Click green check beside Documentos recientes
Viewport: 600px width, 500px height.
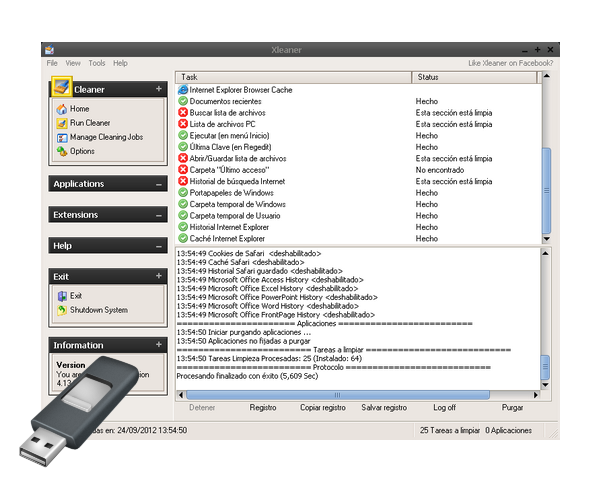[x=183, y=101]
